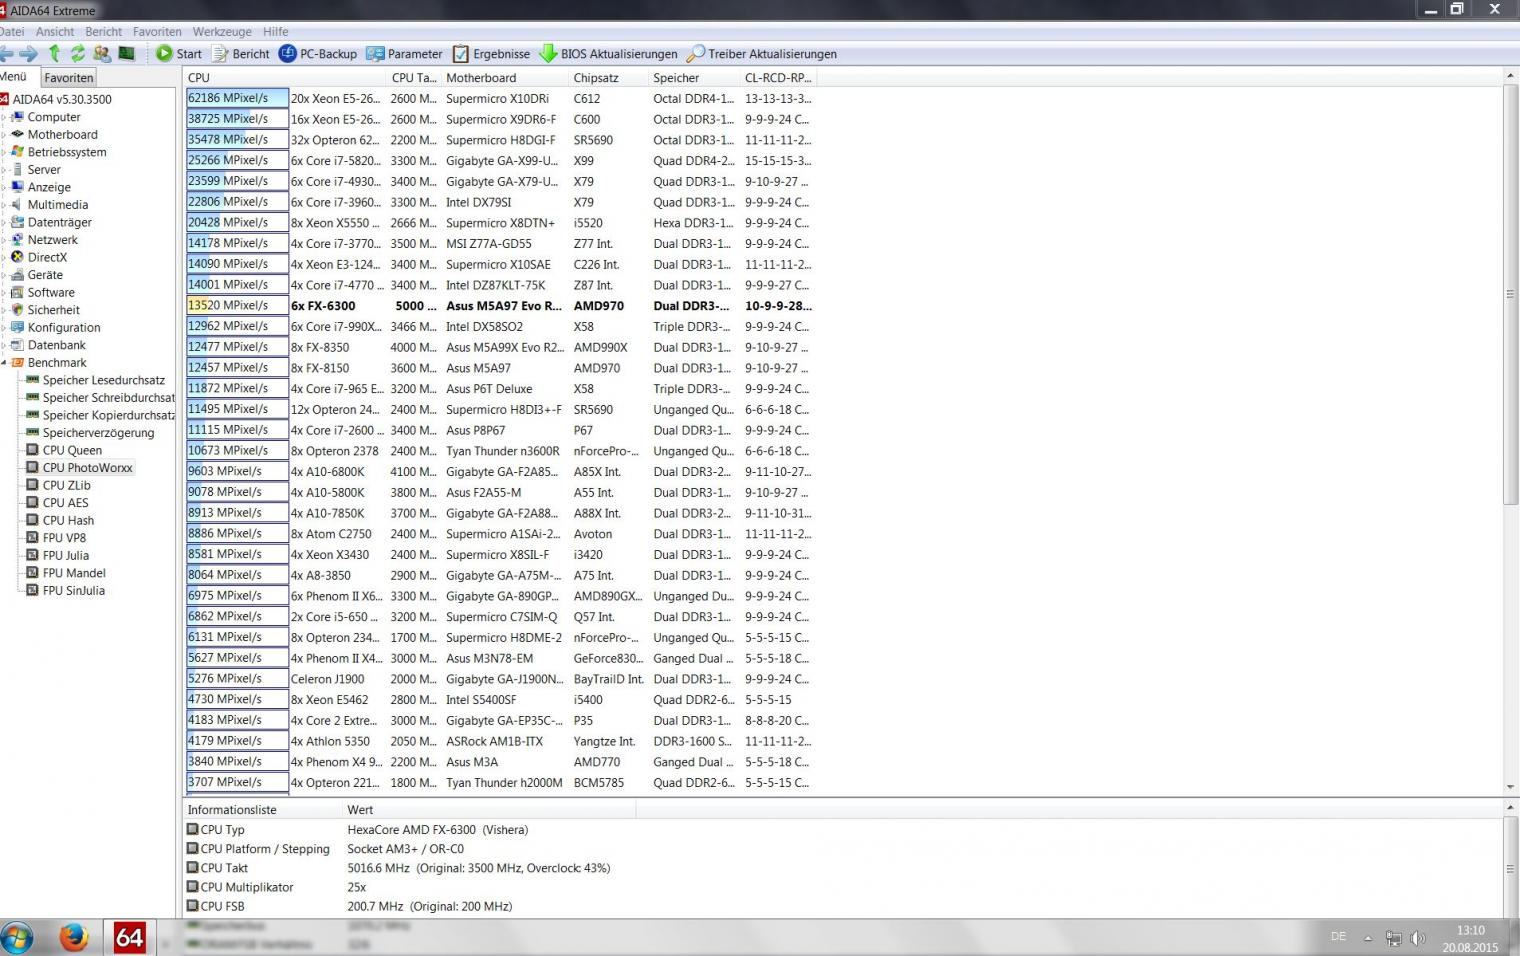Open the Favoriten menu
The height and width of the screenshot is (956, 1520).
tap(157, 32)
